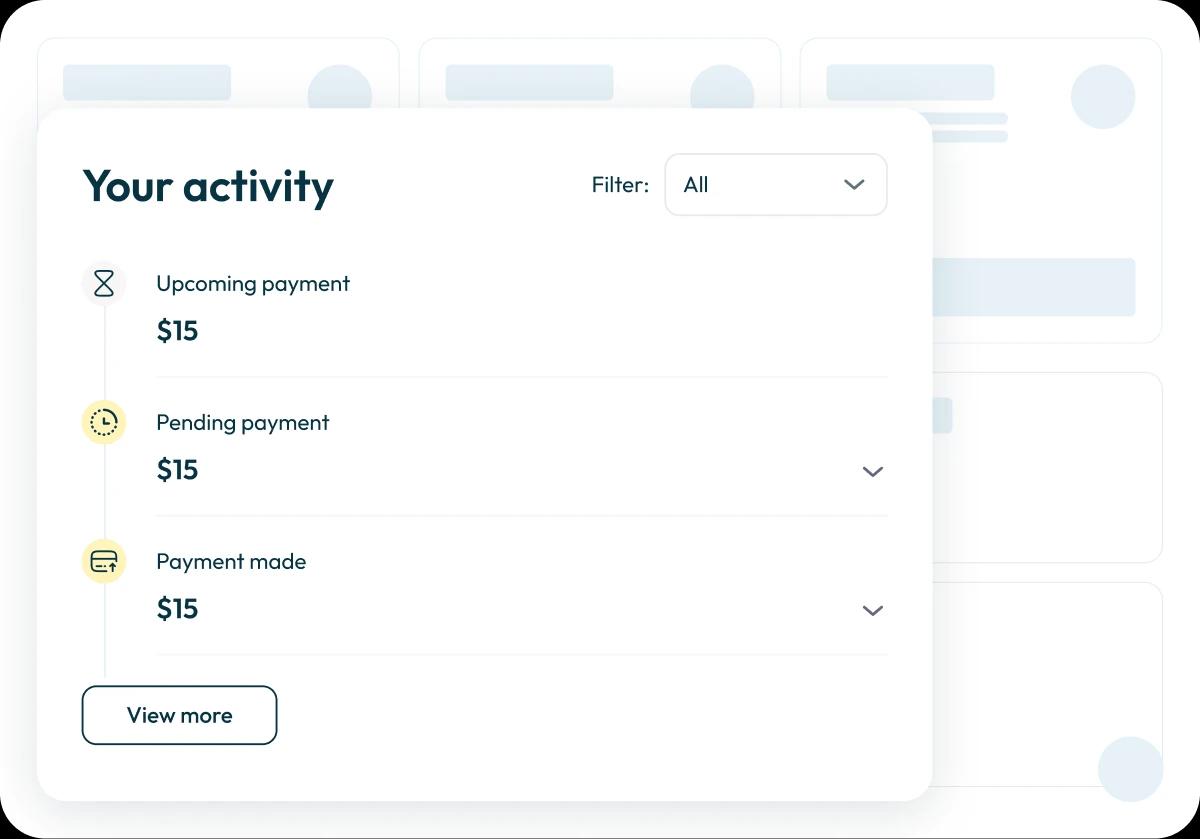Click the $15 amount under Pending payment
This screenshot has height=839, width=1200.
pyautogui.click(x=178, y=470)
